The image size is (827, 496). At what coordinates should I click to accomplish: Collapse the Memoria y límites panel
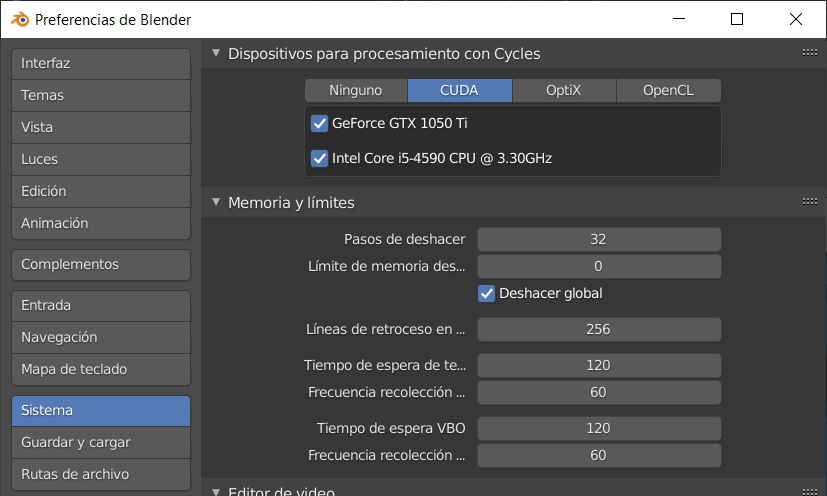(x=216, y=202)
